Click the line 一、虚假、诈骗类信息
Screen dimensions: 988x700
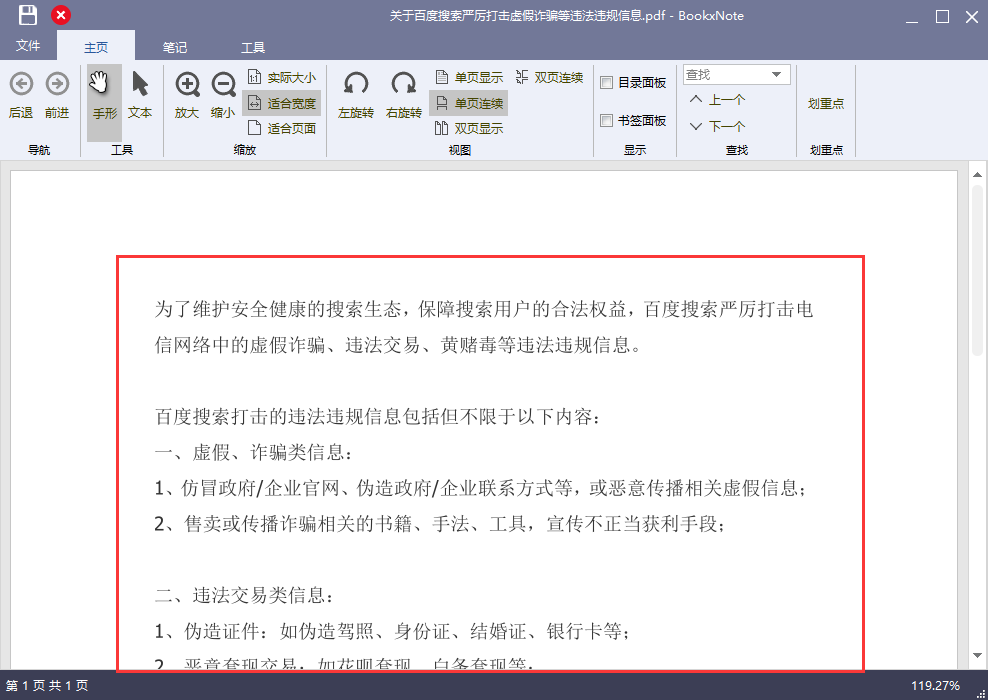(x=255, y=452)
